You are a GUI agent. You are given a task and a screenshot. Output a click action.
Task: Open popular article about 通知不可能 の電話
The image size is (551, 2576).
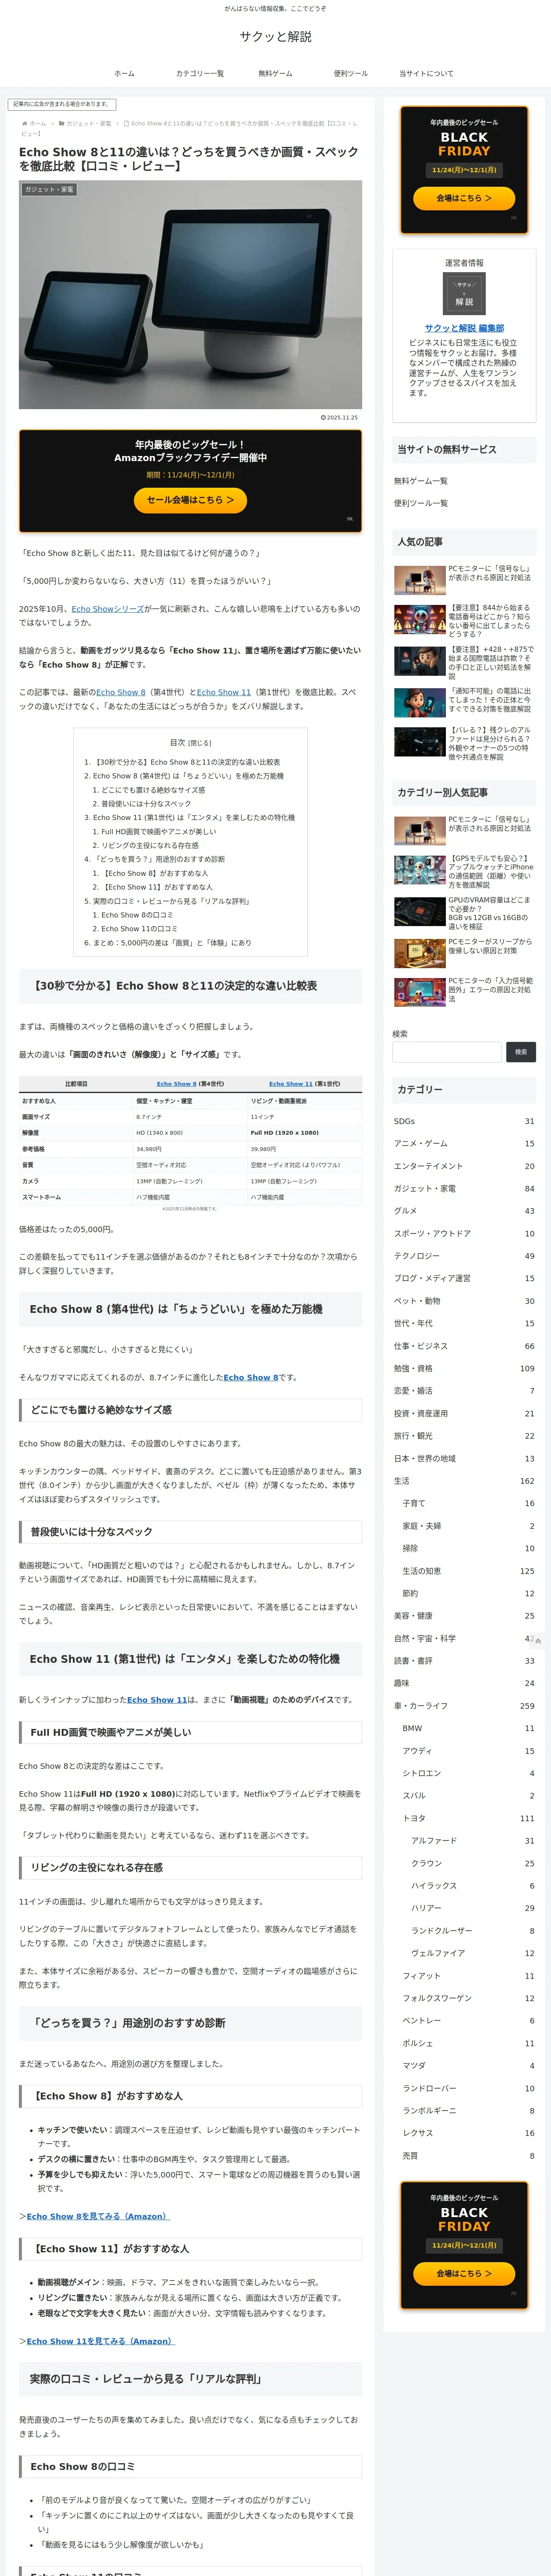point(464,701)
